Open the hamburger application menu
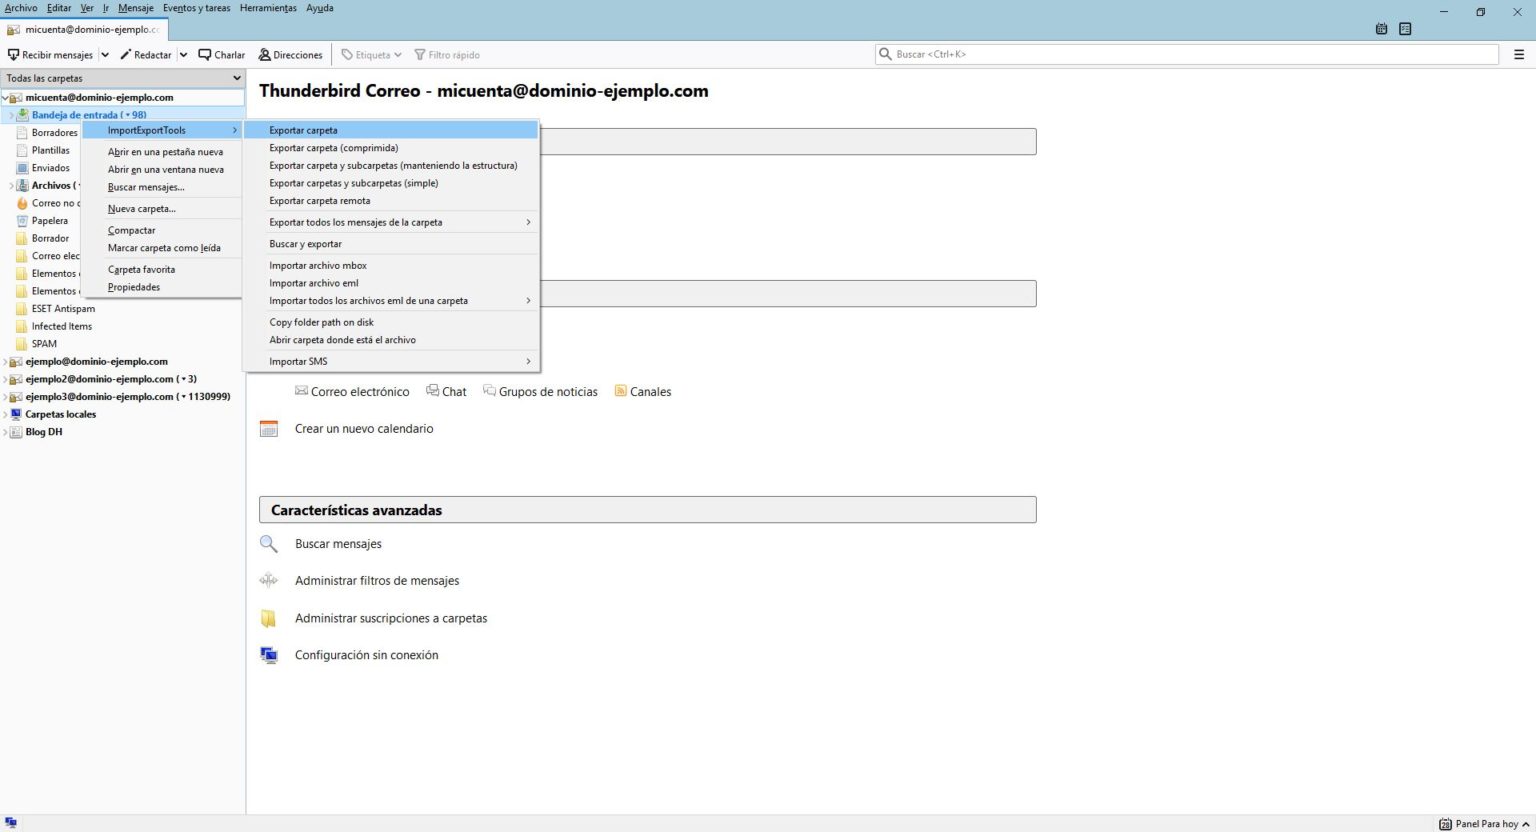1536x832 pixels. click(x=1519, y=54)
